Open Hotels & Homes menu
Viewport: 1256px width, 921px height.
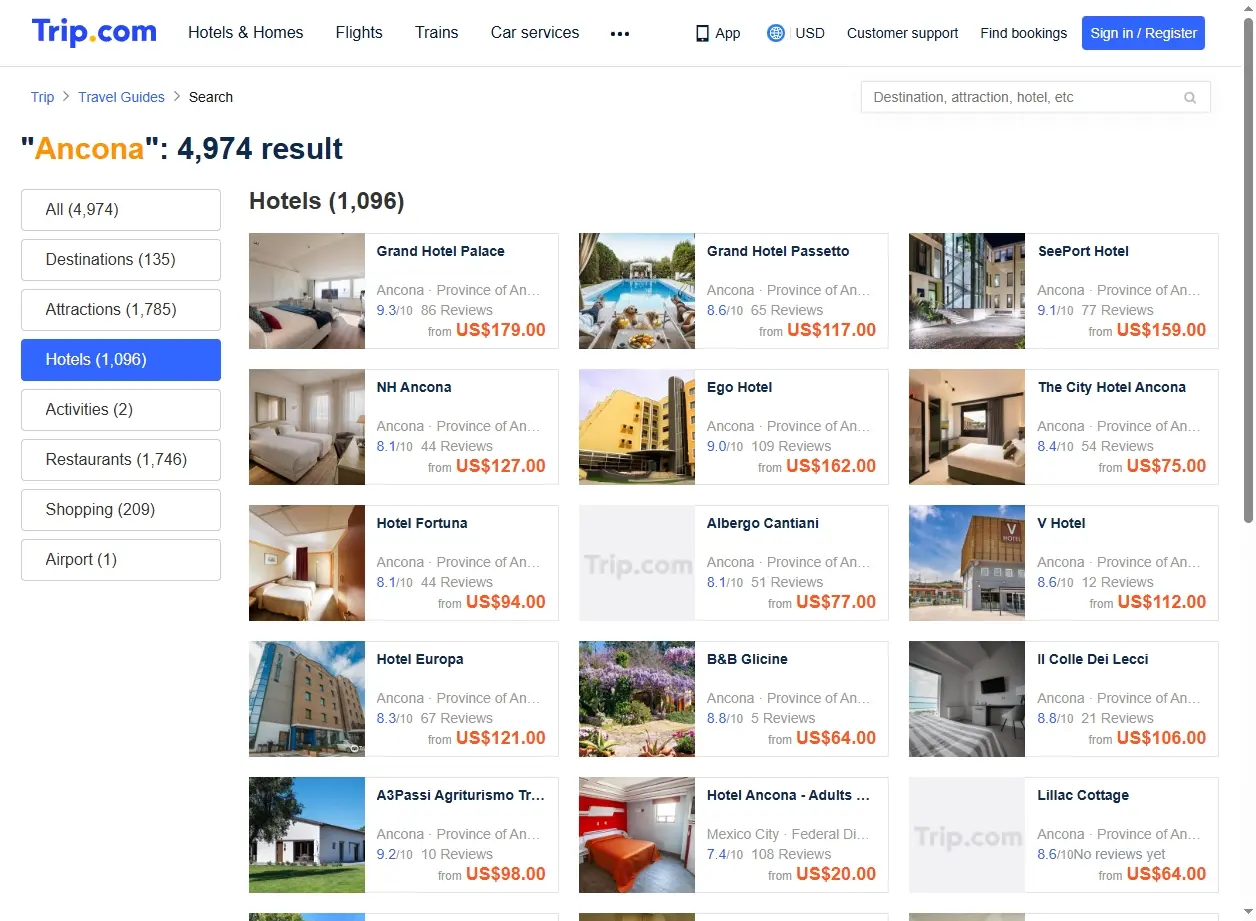[x=246, y=33]
